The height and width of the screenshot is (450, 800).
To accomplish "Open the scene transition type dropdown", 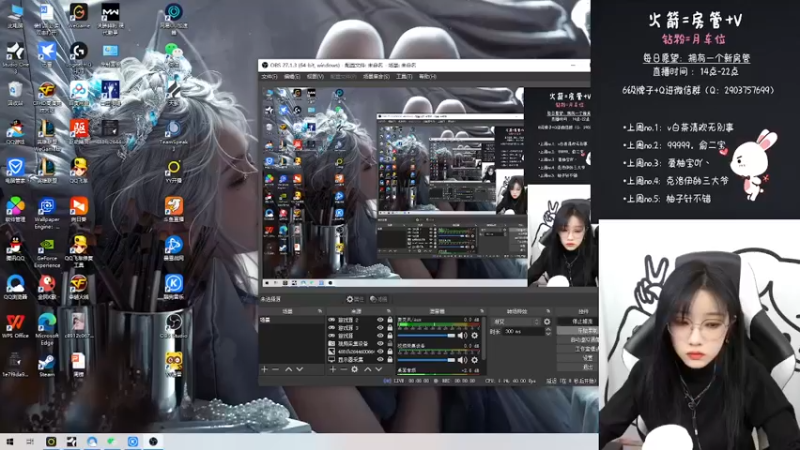I will pyautogui.click(x=515, y=322).
